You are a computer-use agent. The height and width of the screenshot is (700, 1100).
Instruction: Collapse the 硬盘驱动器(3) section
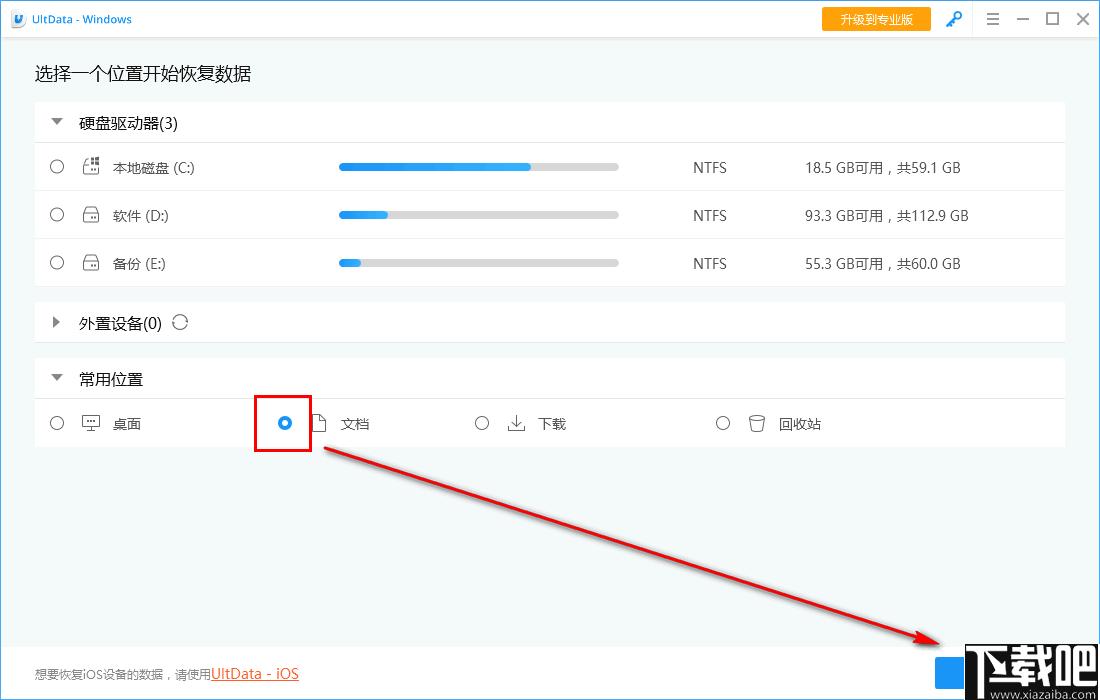pyautogui.click(x=57, y=122)
